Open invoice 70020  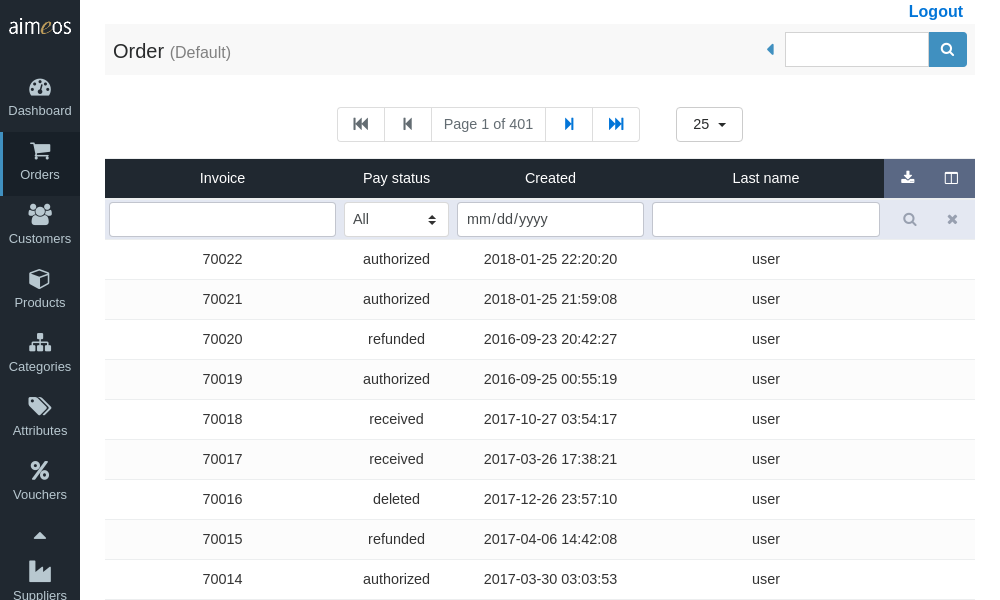222,339
